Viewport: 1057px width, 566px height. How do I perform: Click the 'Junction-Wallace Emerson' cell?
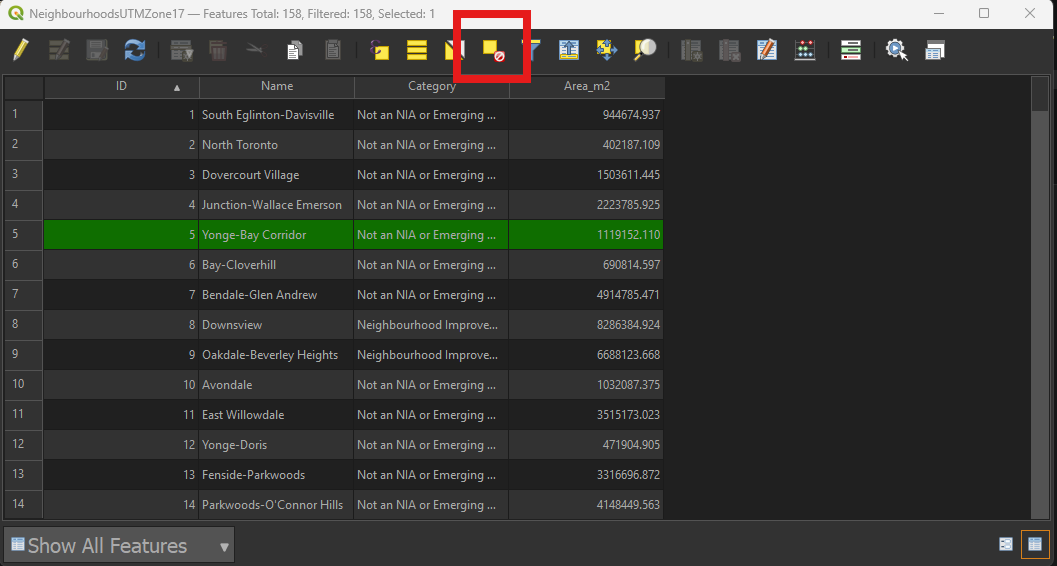click(x=276, y=205)
